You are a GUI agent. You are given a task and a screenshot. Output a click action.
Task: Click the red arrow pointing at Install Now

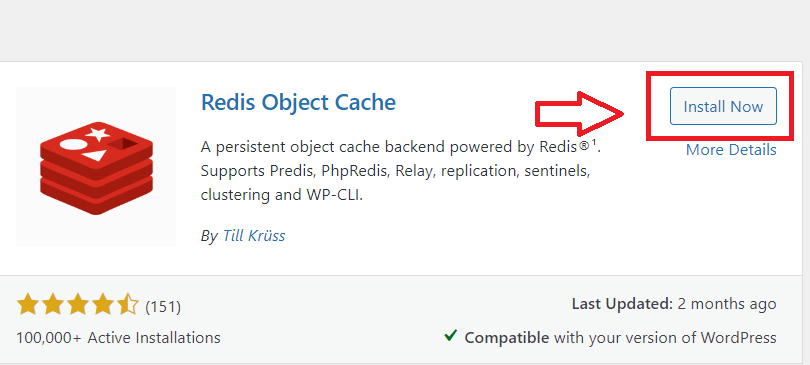pos(580,114)
